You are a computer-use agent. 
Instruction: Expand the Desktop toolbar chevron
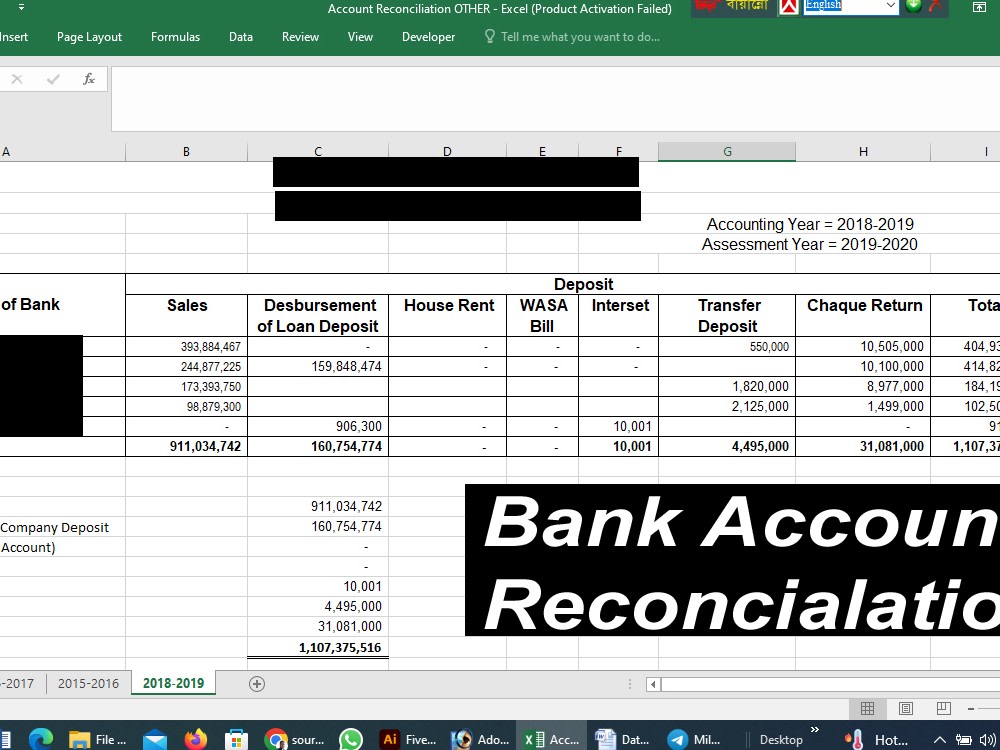click(x=814, y=730)
